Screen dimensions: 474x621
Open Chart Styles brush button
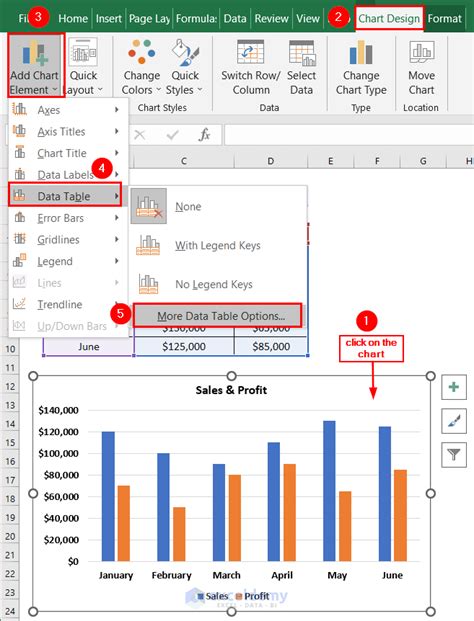tap(454, 421)
